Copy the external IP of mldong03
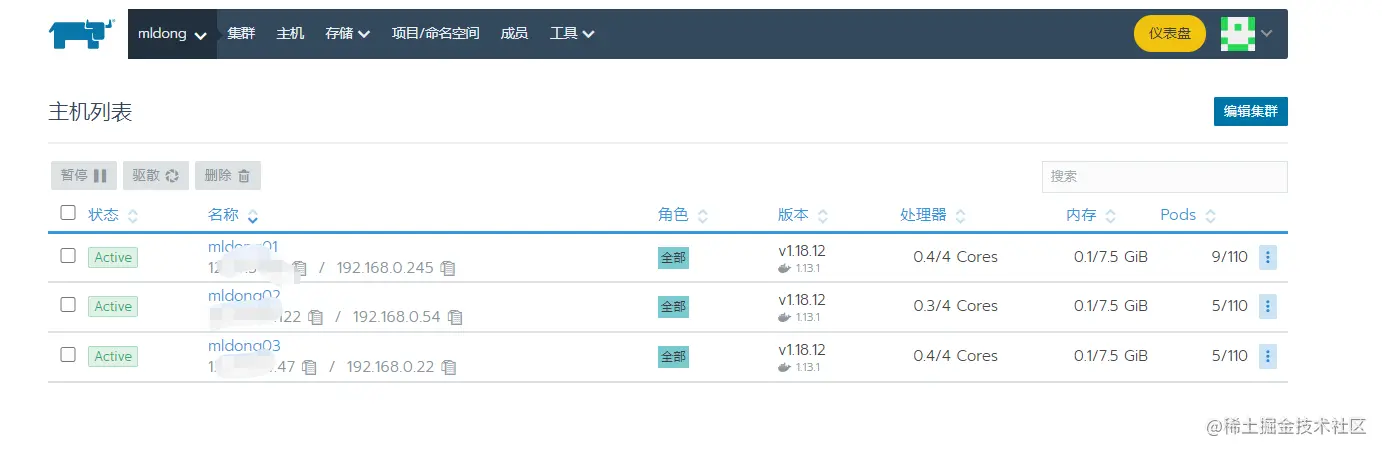Screen dimensions: 1382x452 pos(310,367)
